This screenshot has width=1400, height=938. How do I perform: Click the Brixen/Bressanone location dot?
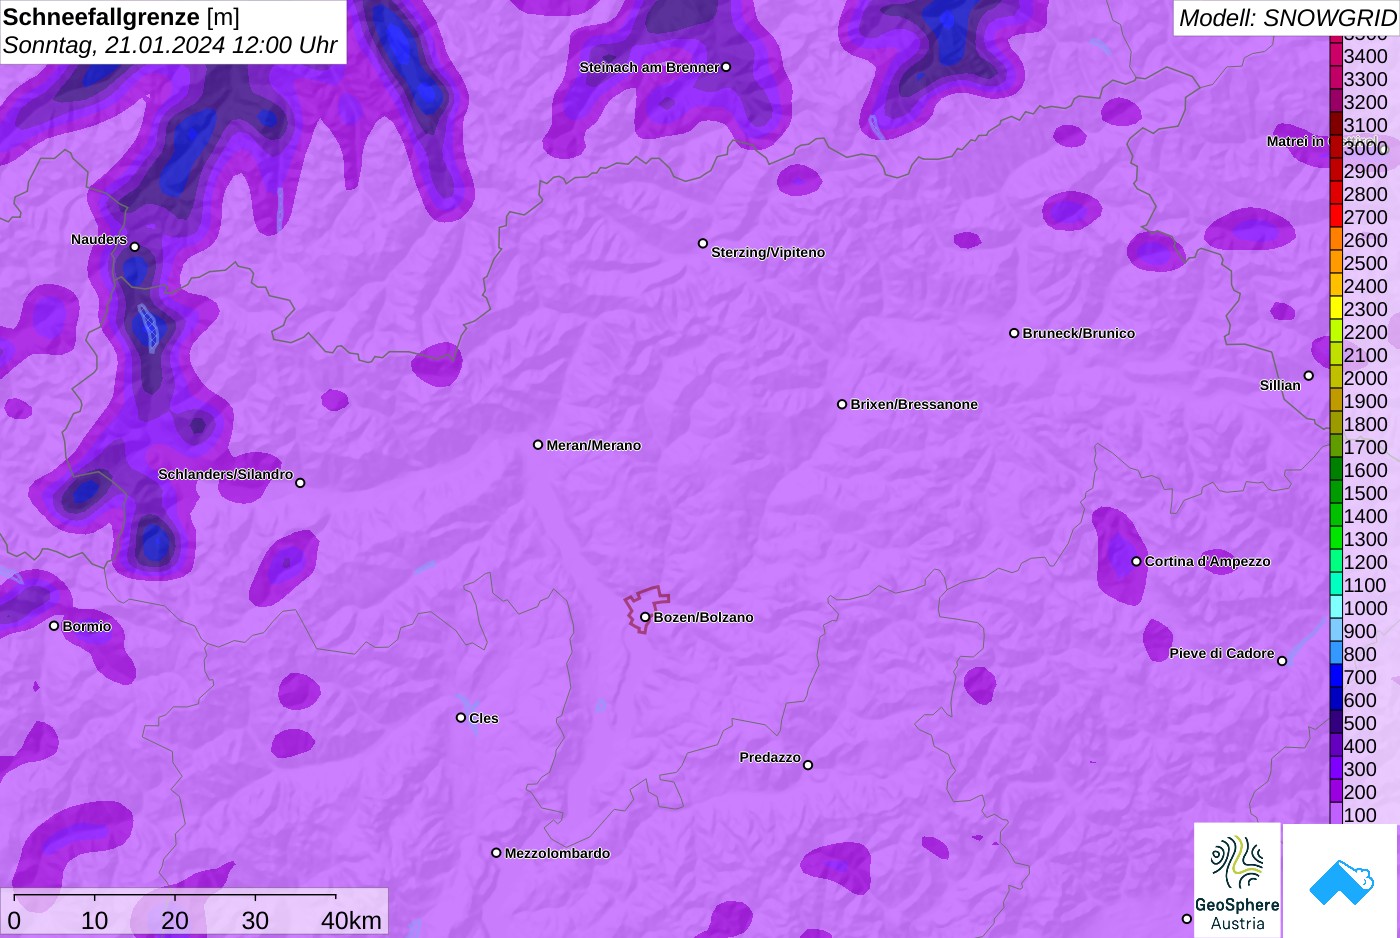[842, 404]
